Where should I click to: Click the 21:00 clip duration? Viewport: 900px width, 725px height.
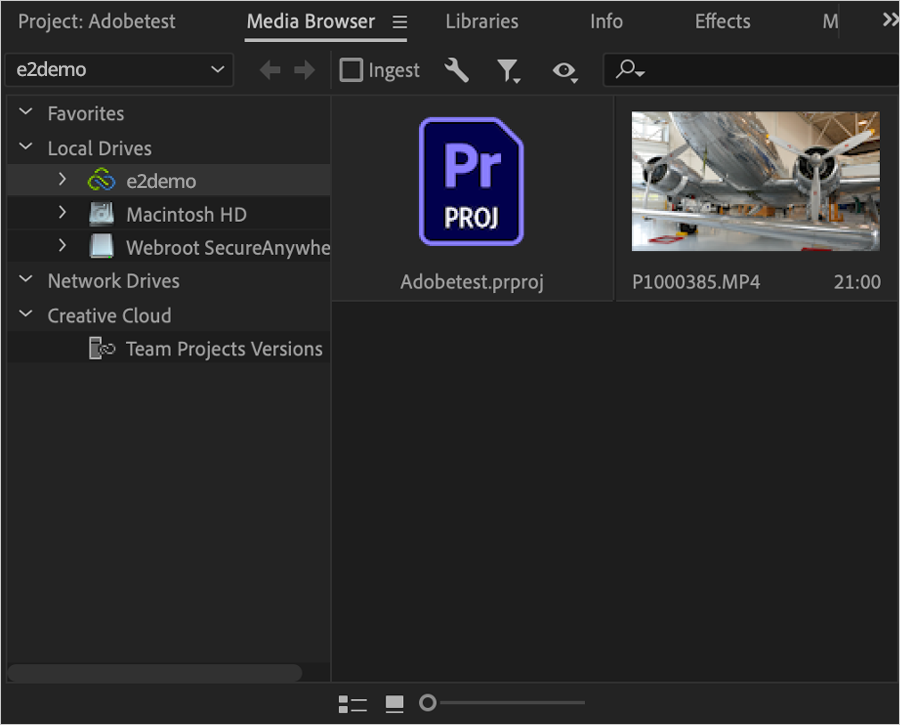click(x=857, y=282)
